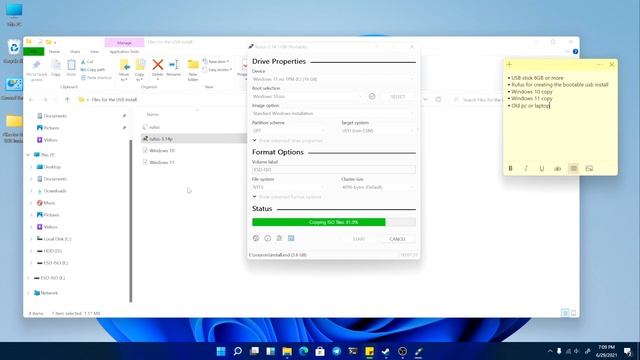Click New folder icon in Explorer ribbon
The image size is (640, 360).
pyautogui.click(x=193, y=69)
